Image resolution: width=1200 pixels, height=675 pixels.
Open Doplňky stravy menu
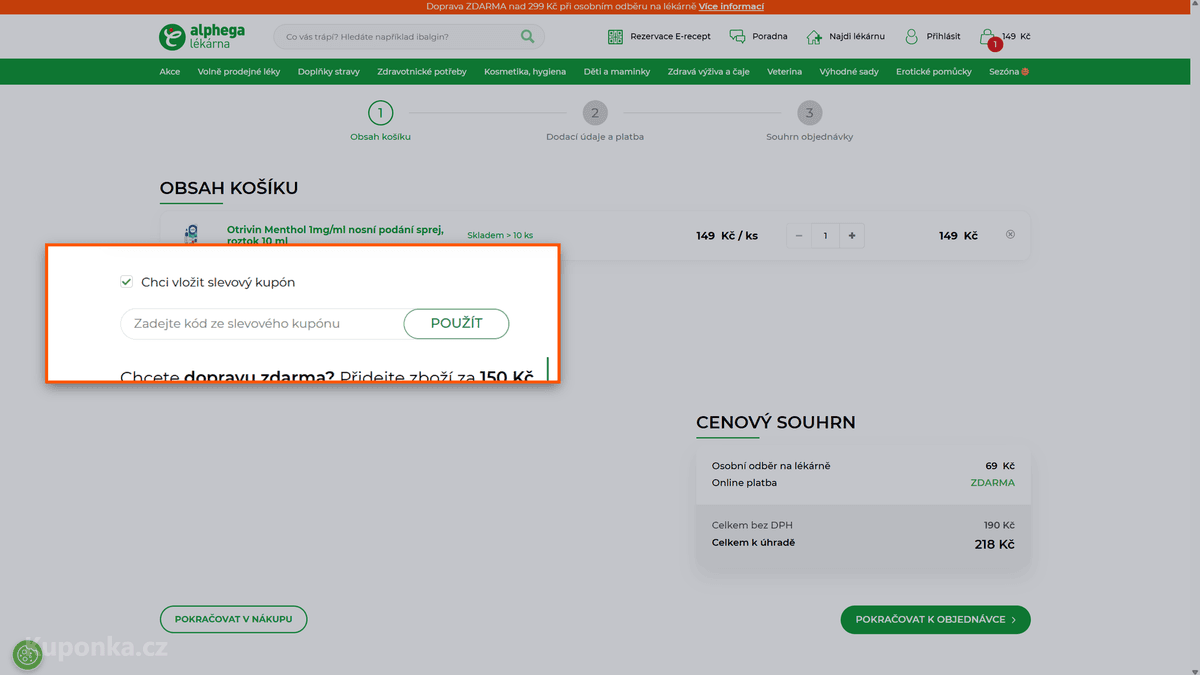(x=329, y=72)
